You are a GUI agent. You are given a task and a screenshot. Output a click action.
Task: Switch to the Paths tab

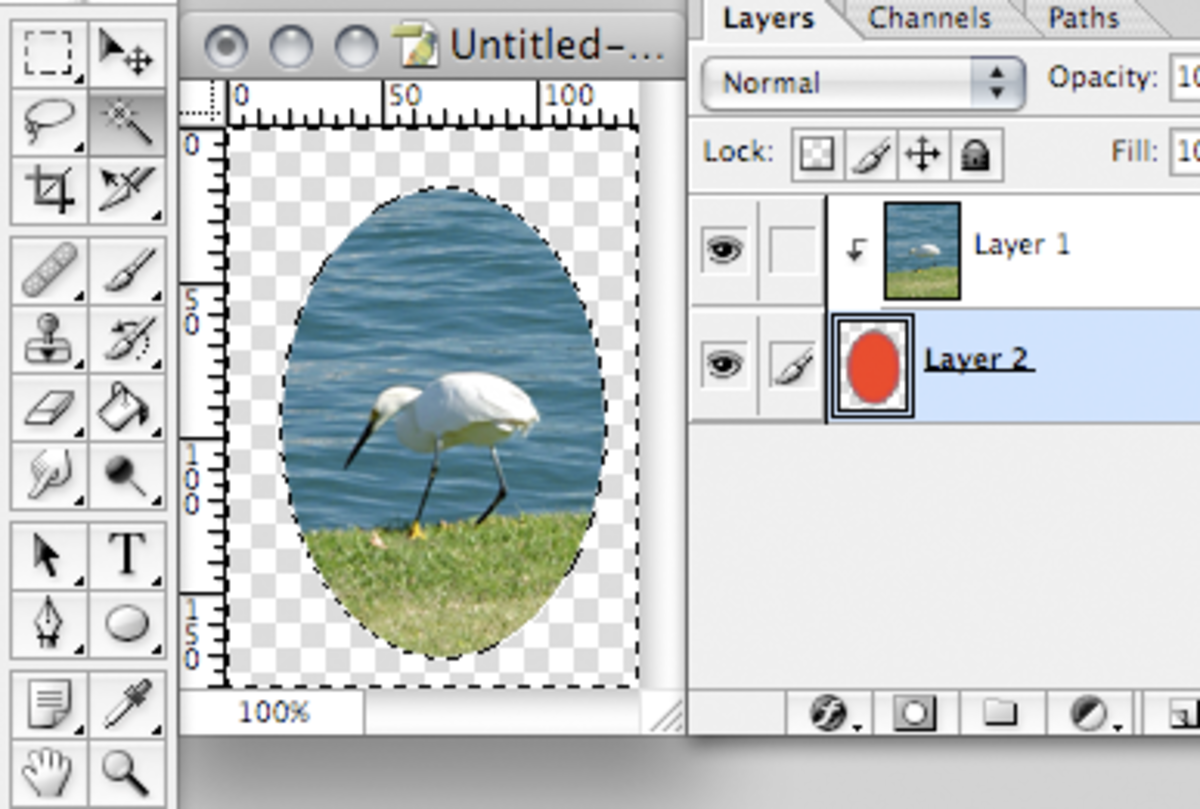(x=1087, y=18)
